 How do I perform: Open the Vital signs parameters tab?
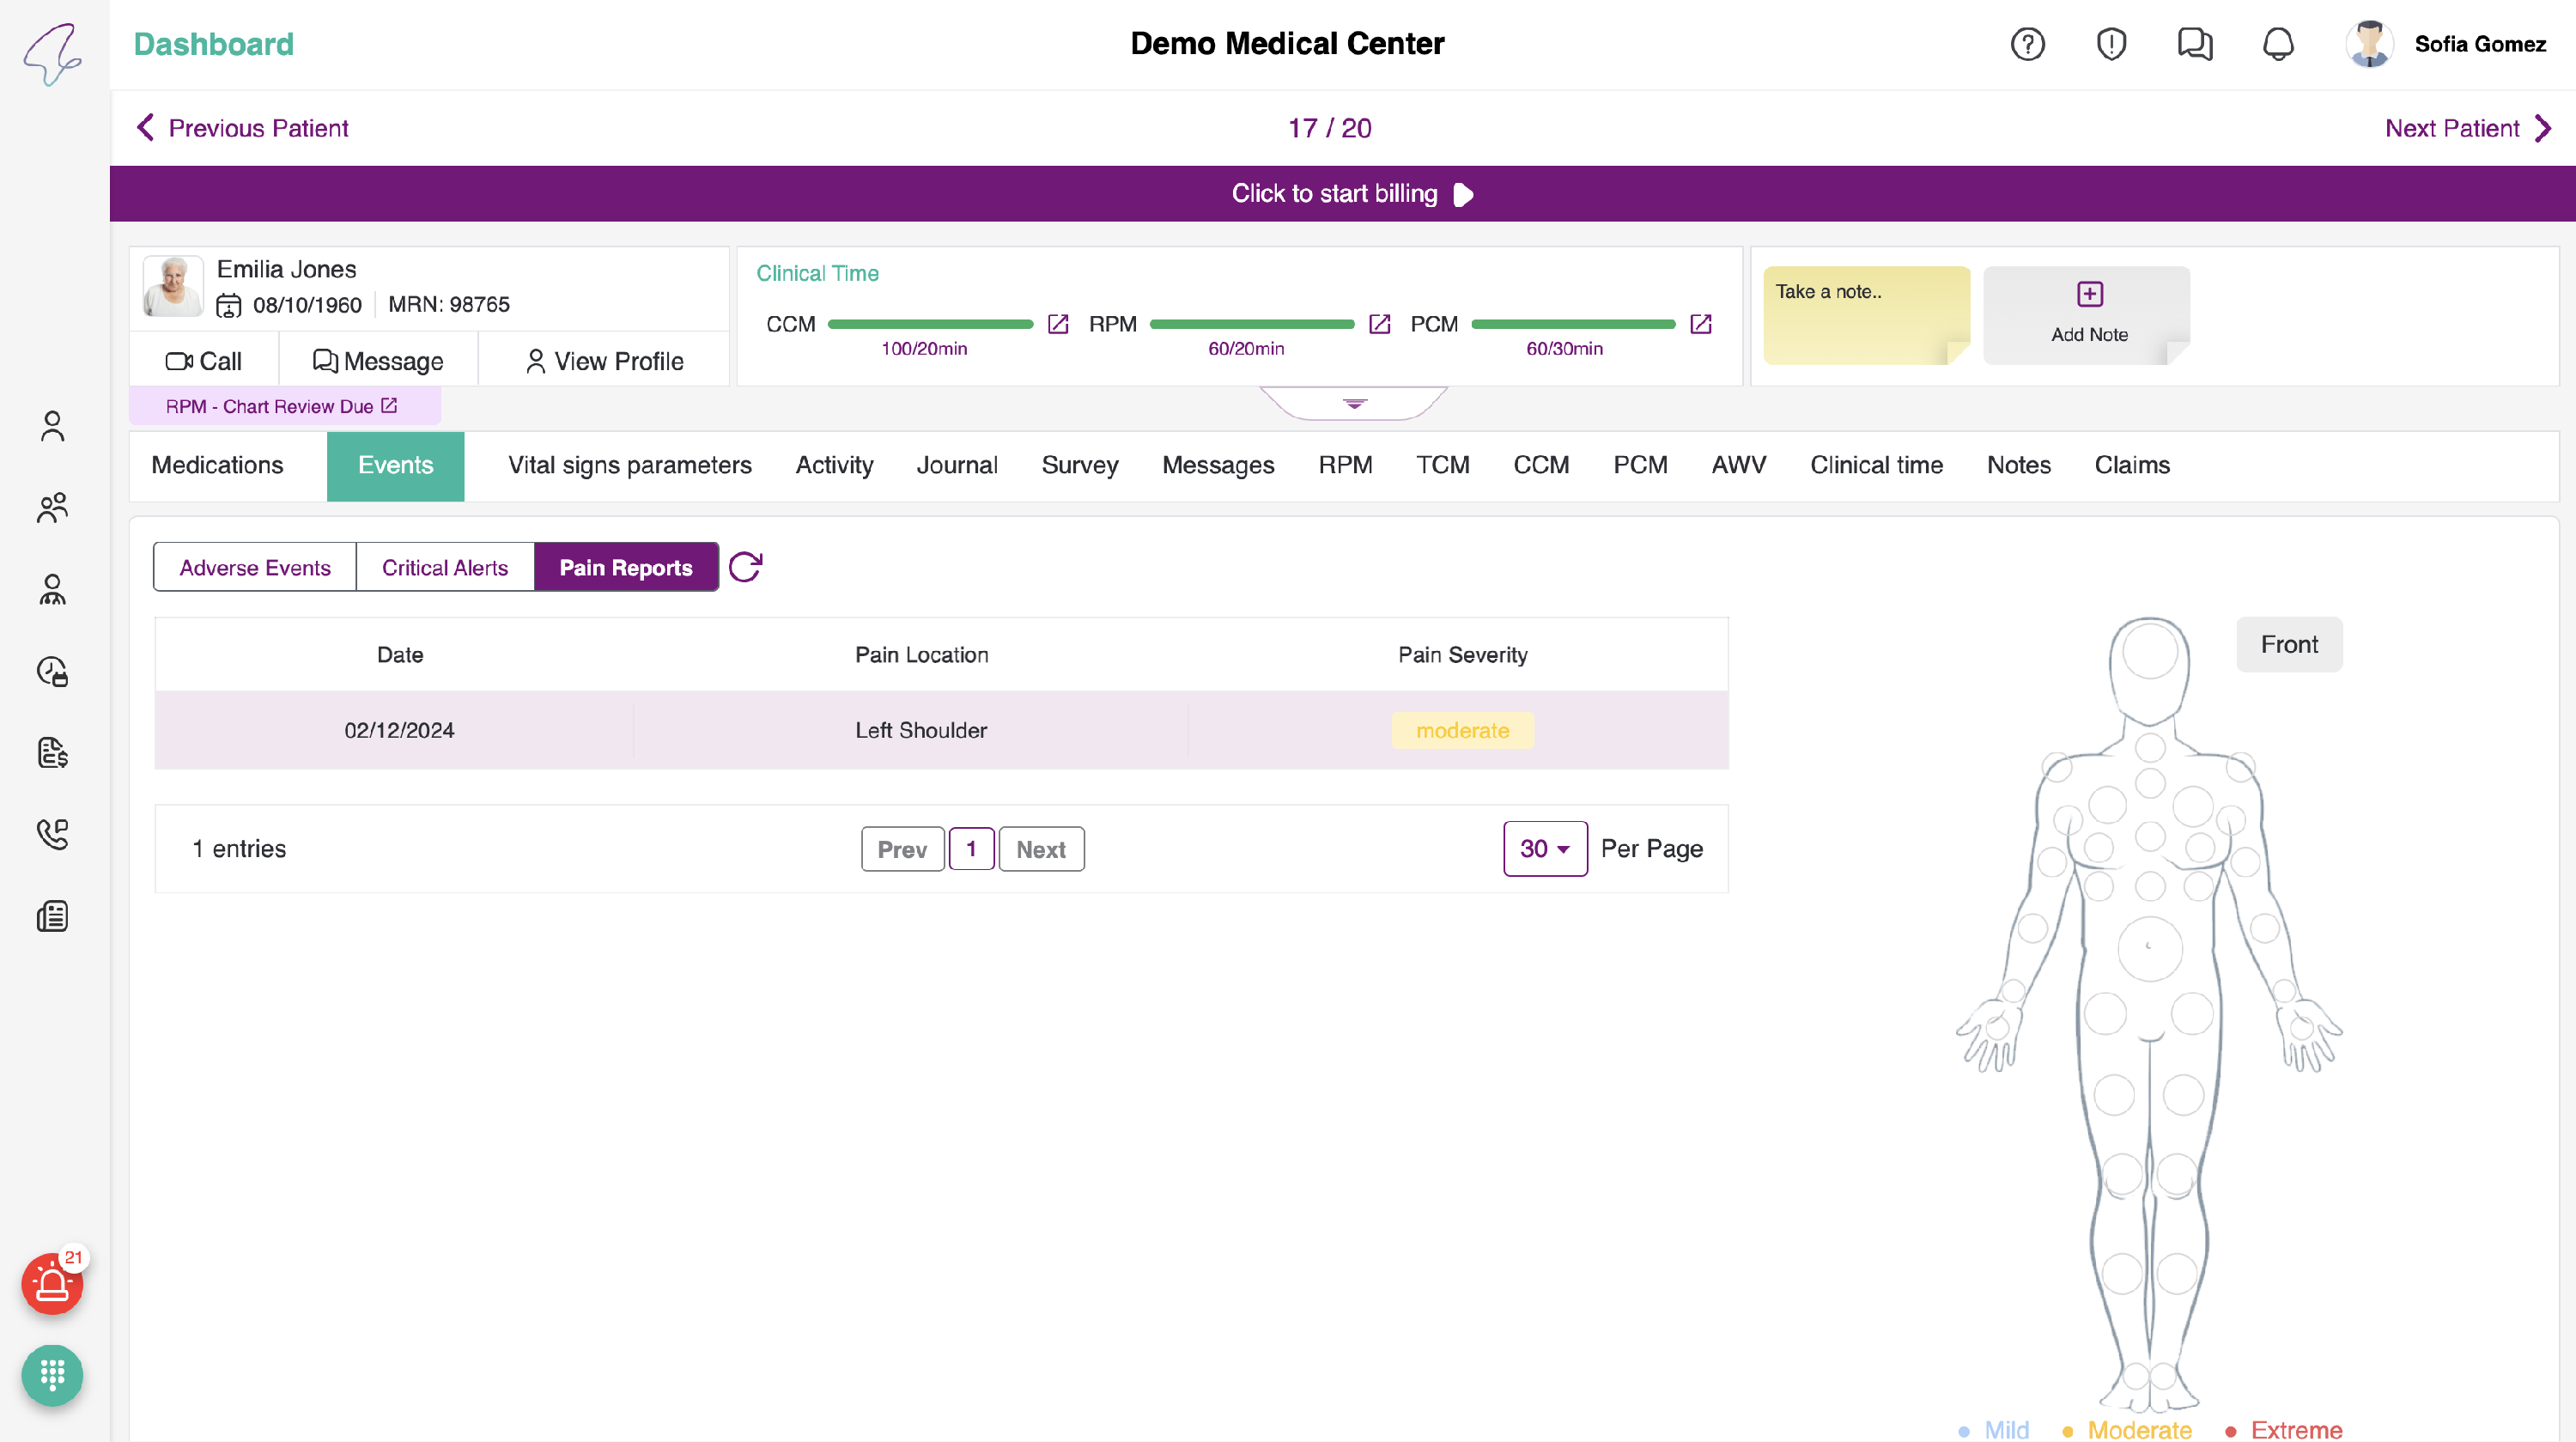point(629,465)
